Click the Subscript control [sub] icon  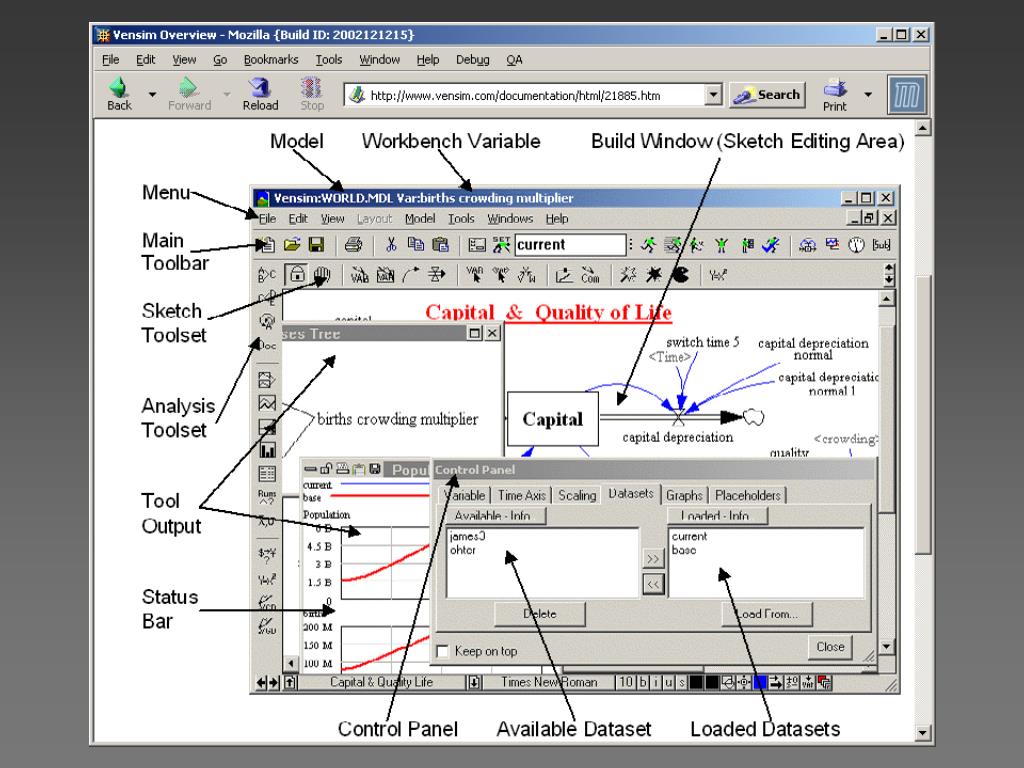(x=882, y=245)
